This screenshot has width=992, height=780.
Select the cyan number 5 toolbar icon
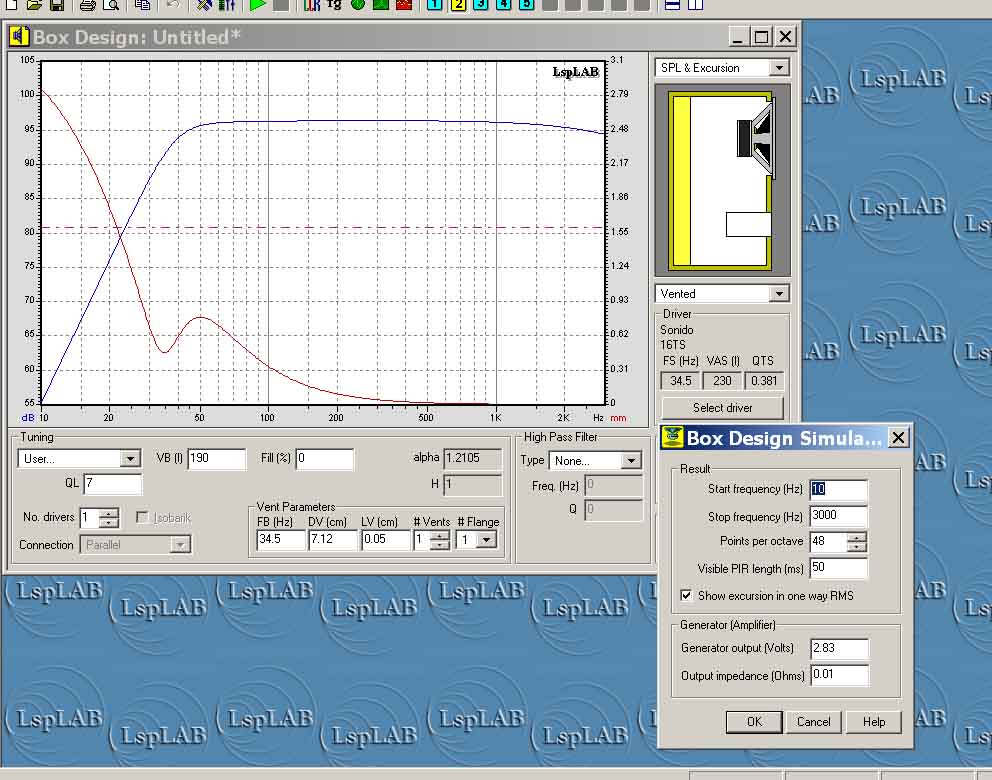[x=526, y=5]
